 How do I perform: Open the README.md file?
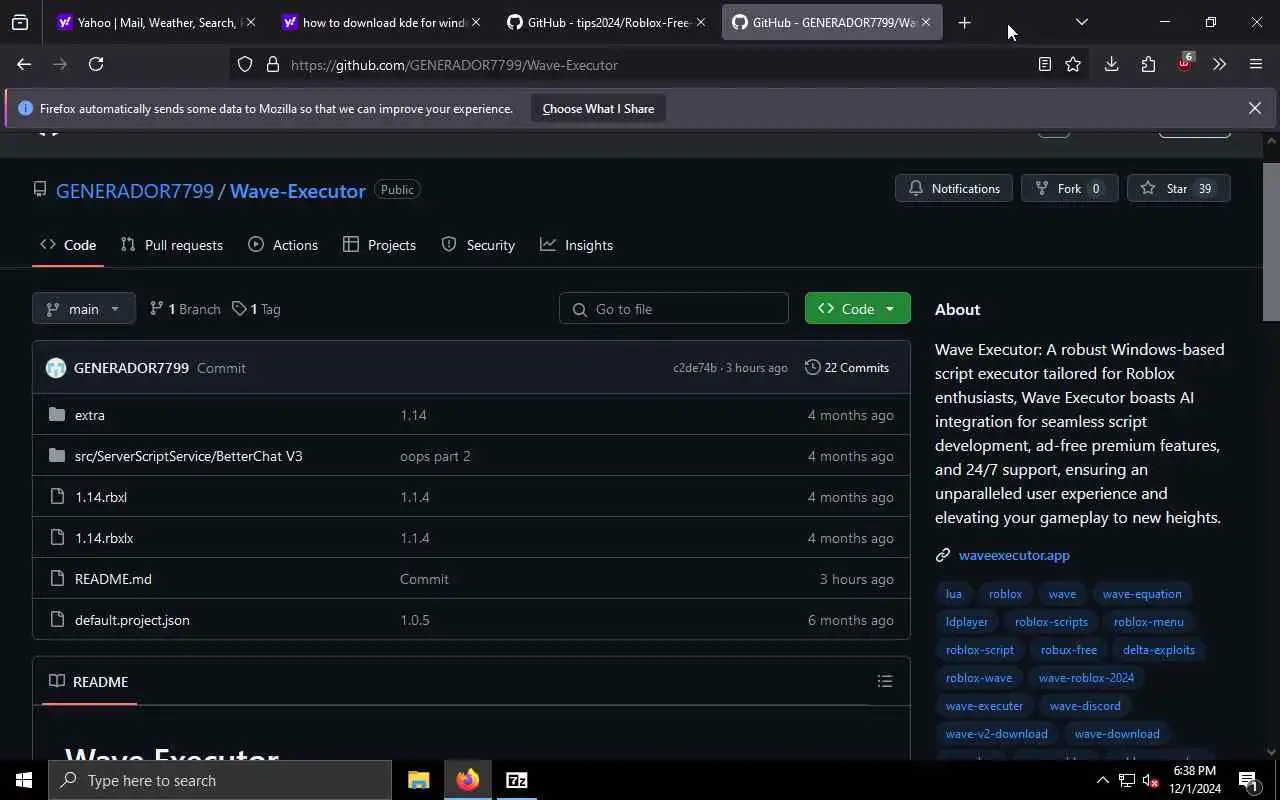click(x=113, y=579)
